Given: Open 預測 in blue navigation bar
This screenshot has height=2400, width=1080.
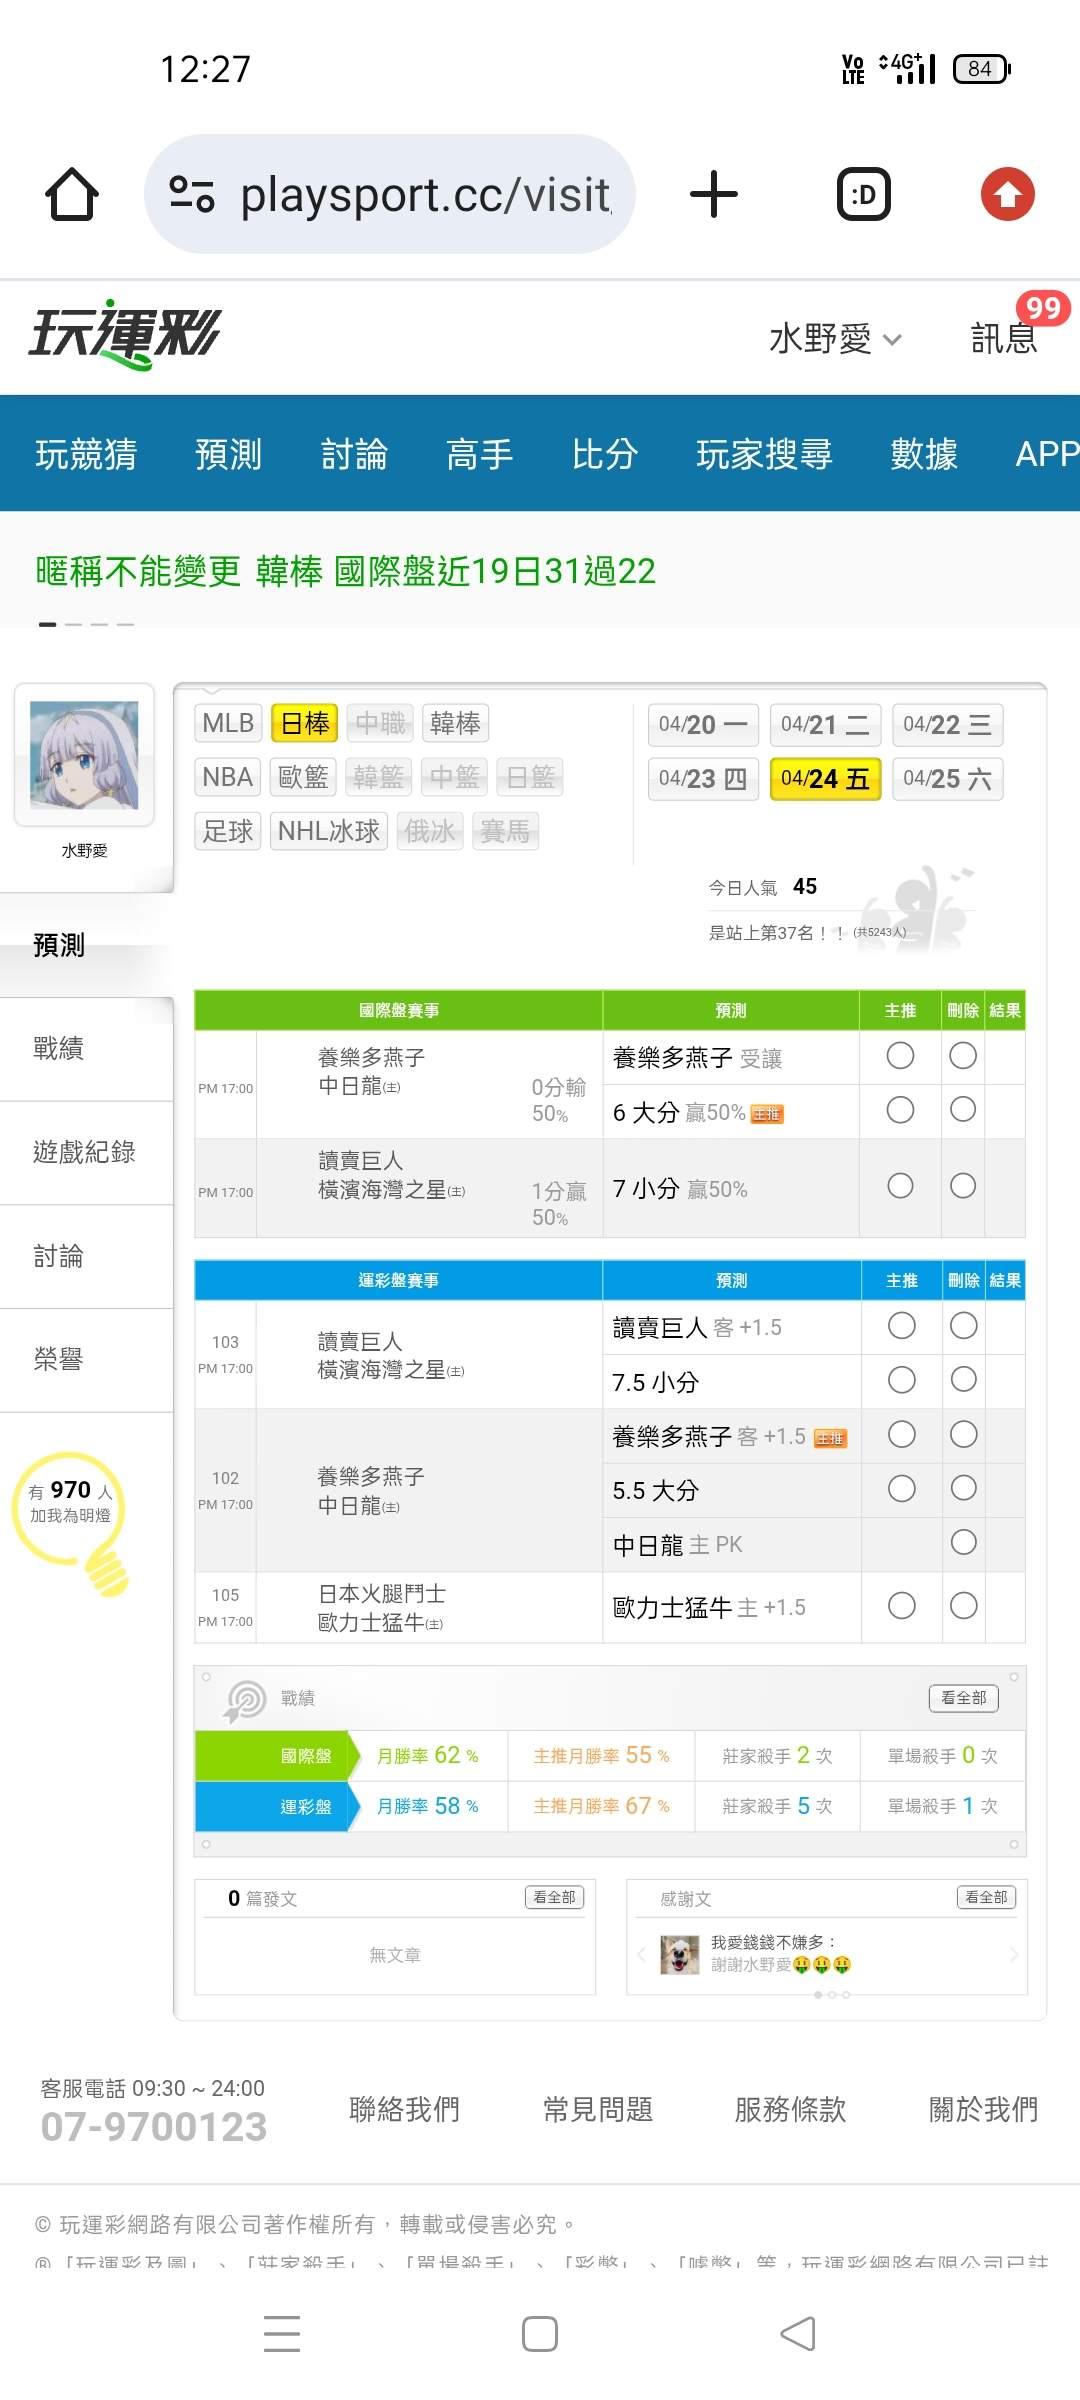Looking at the screenshot, I should click(228, 454).
